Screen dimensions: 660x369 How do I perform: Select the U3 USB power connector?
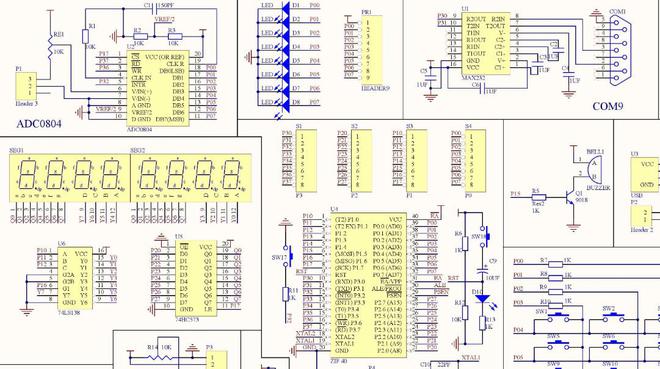pos(645,175)
